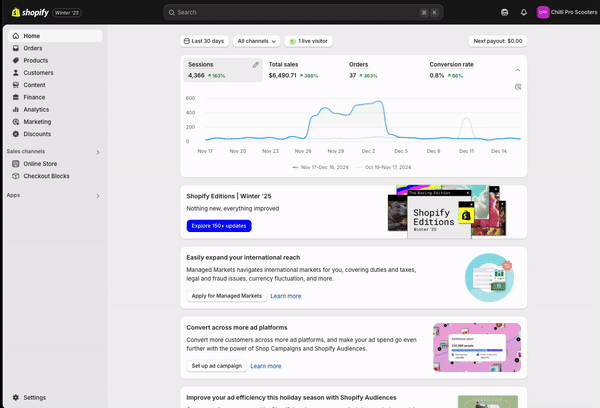600x408 pixels.
Task: Open Settings at bottom of sidebar
Action: pos(34,397)
